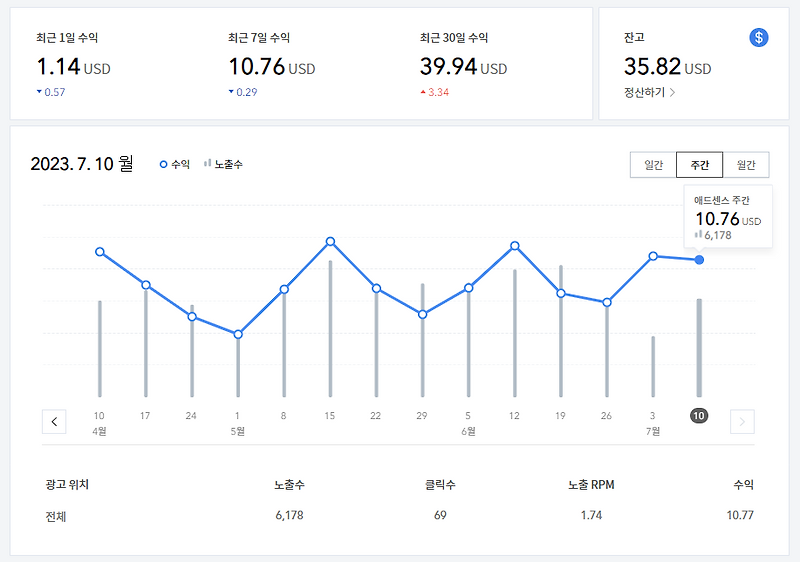The image size is (800, 562).
Task: Click the 전체 row in ad position table
Action: tap(399, 516)
